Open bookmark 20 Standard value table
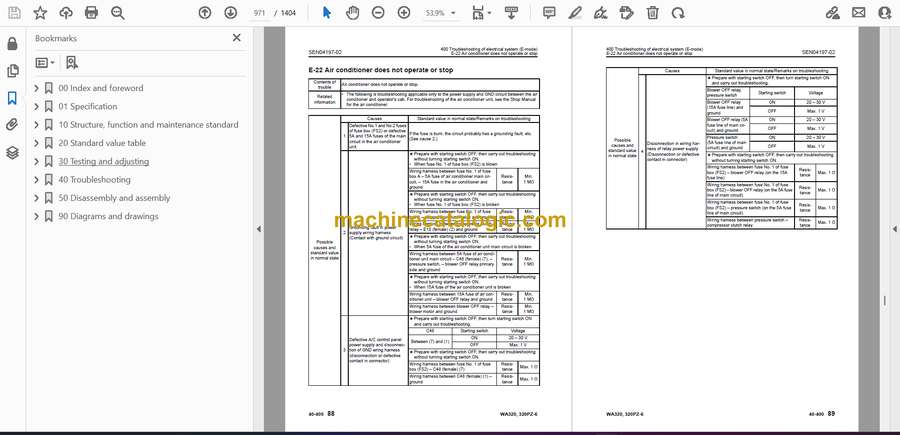 pos(102,143)
